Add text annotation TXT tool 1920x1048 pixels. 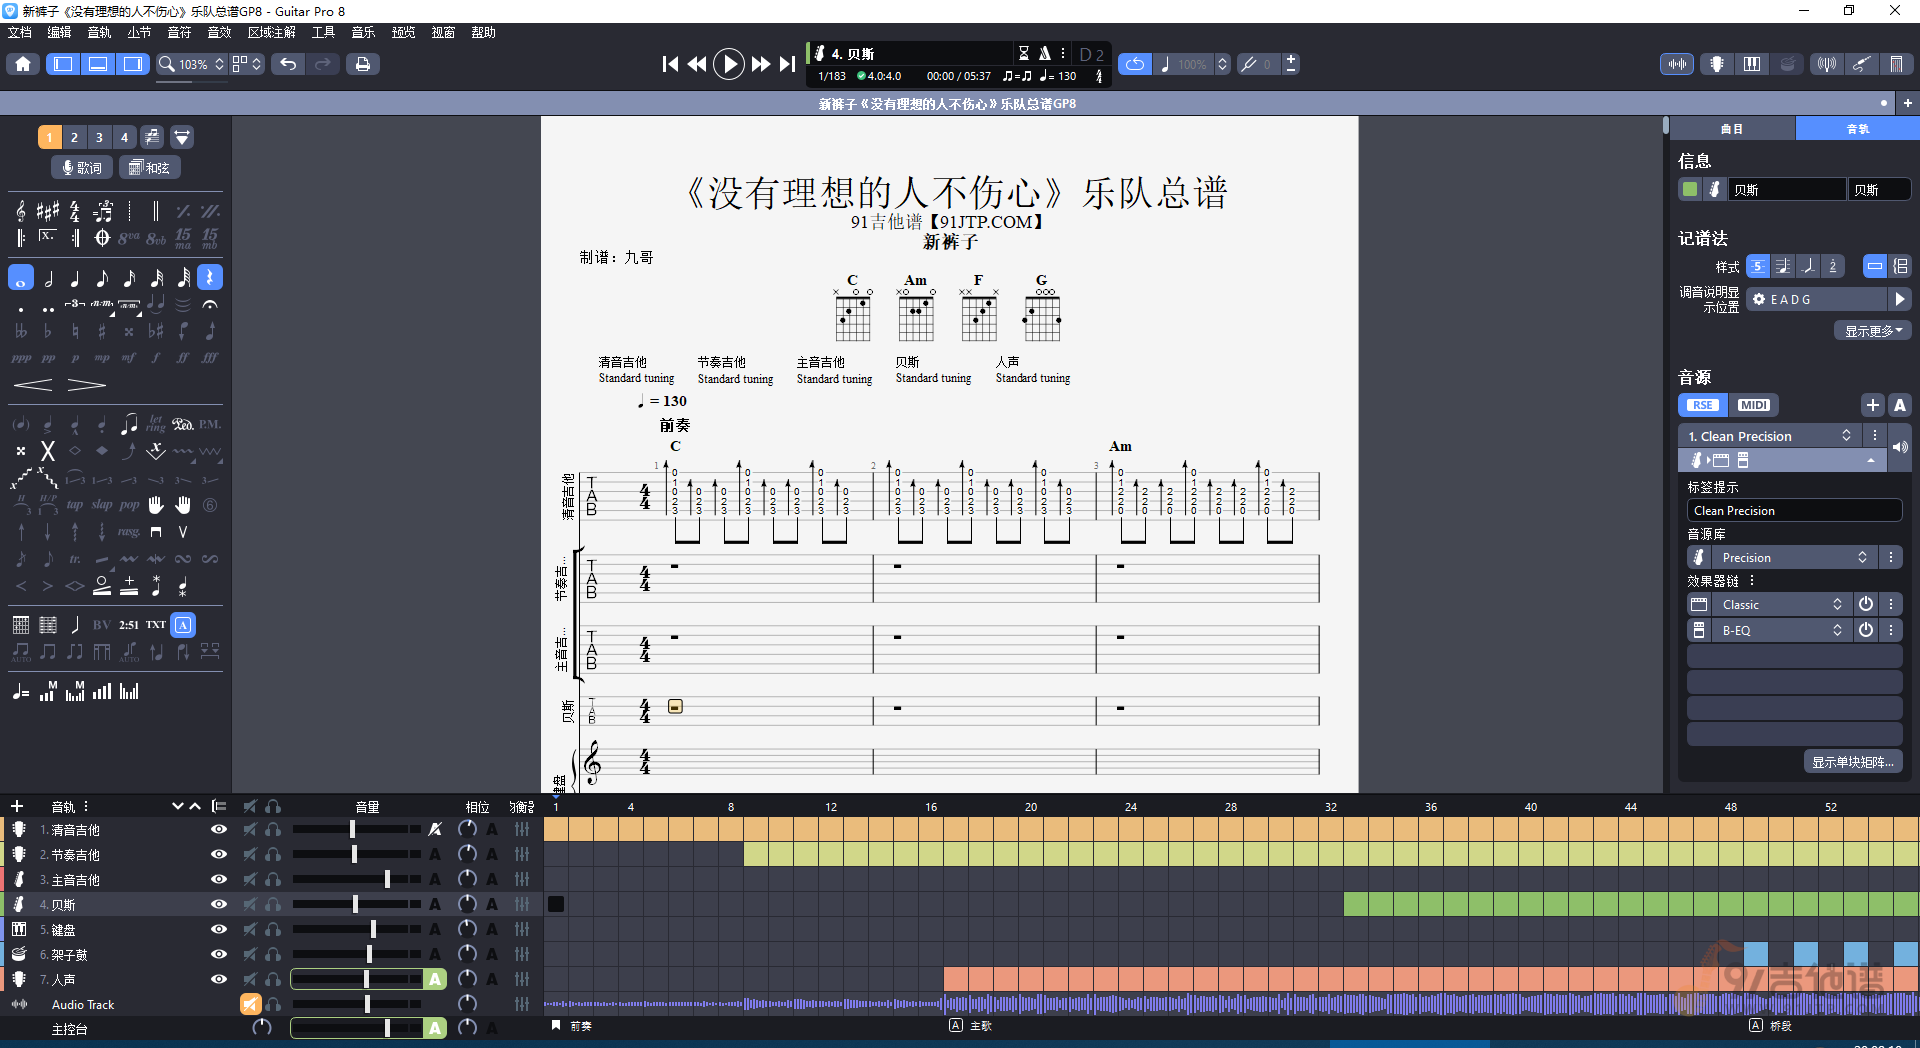click(x=156, y=625)
